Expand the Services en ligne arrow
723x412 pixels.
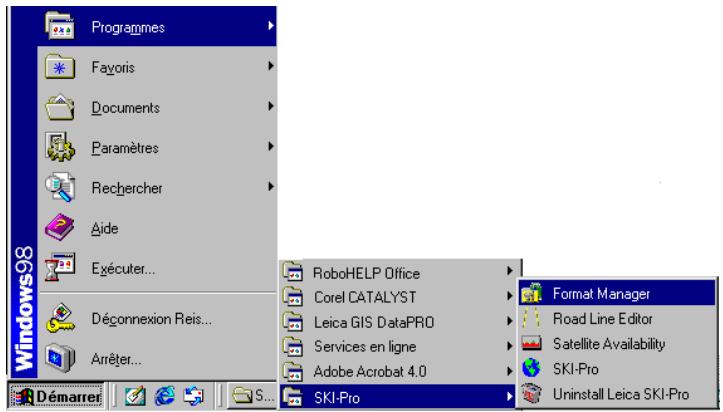point(510,346)
